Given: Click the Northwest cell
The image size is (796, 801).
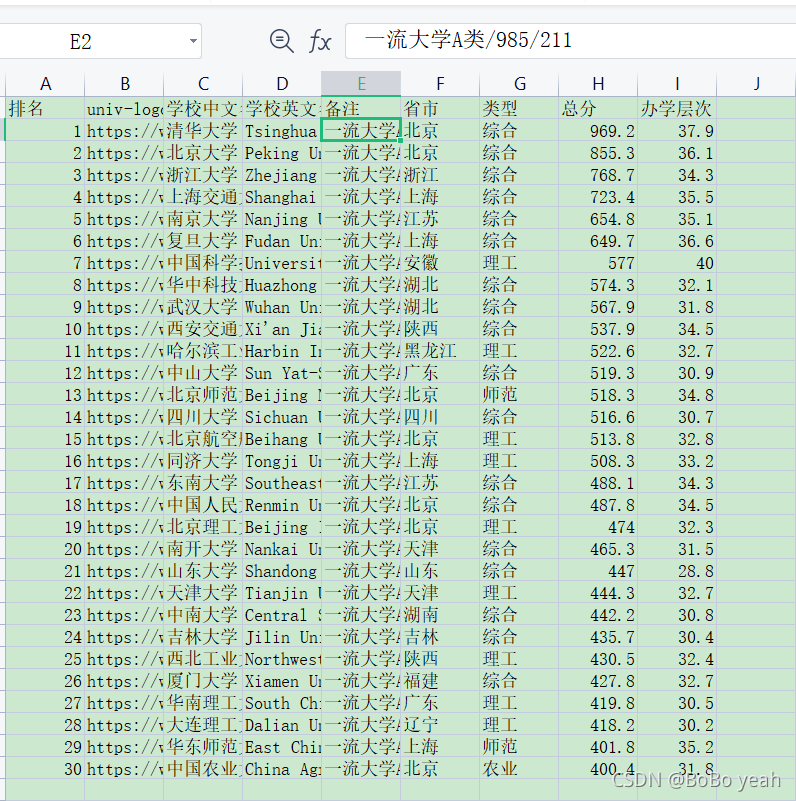Looking at the screenshot, I should click(x=282, y=659).
